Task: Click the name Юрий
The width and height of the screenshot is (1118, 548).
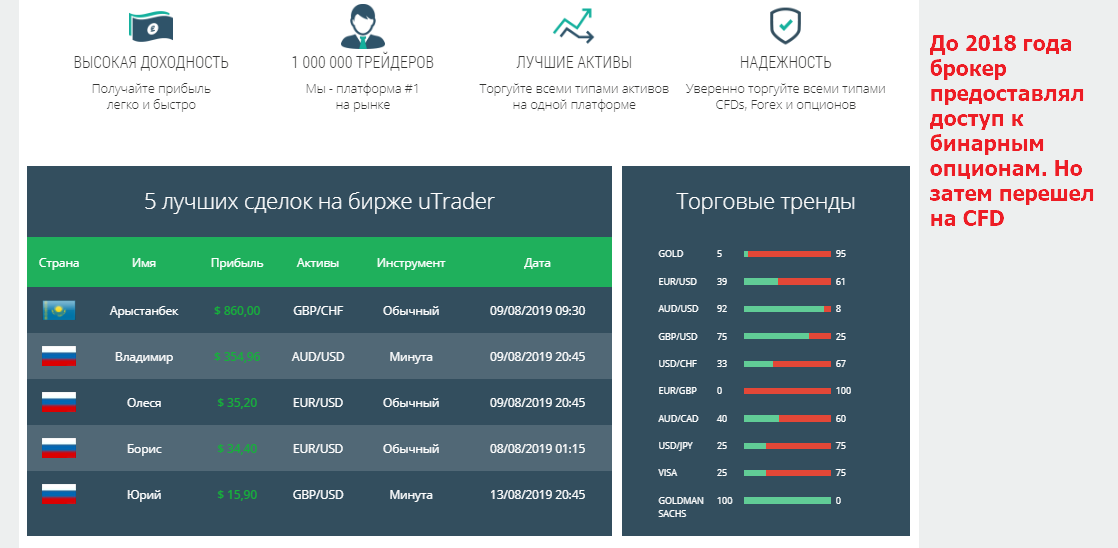Action: pyautogui.click(x=144, y=495)
